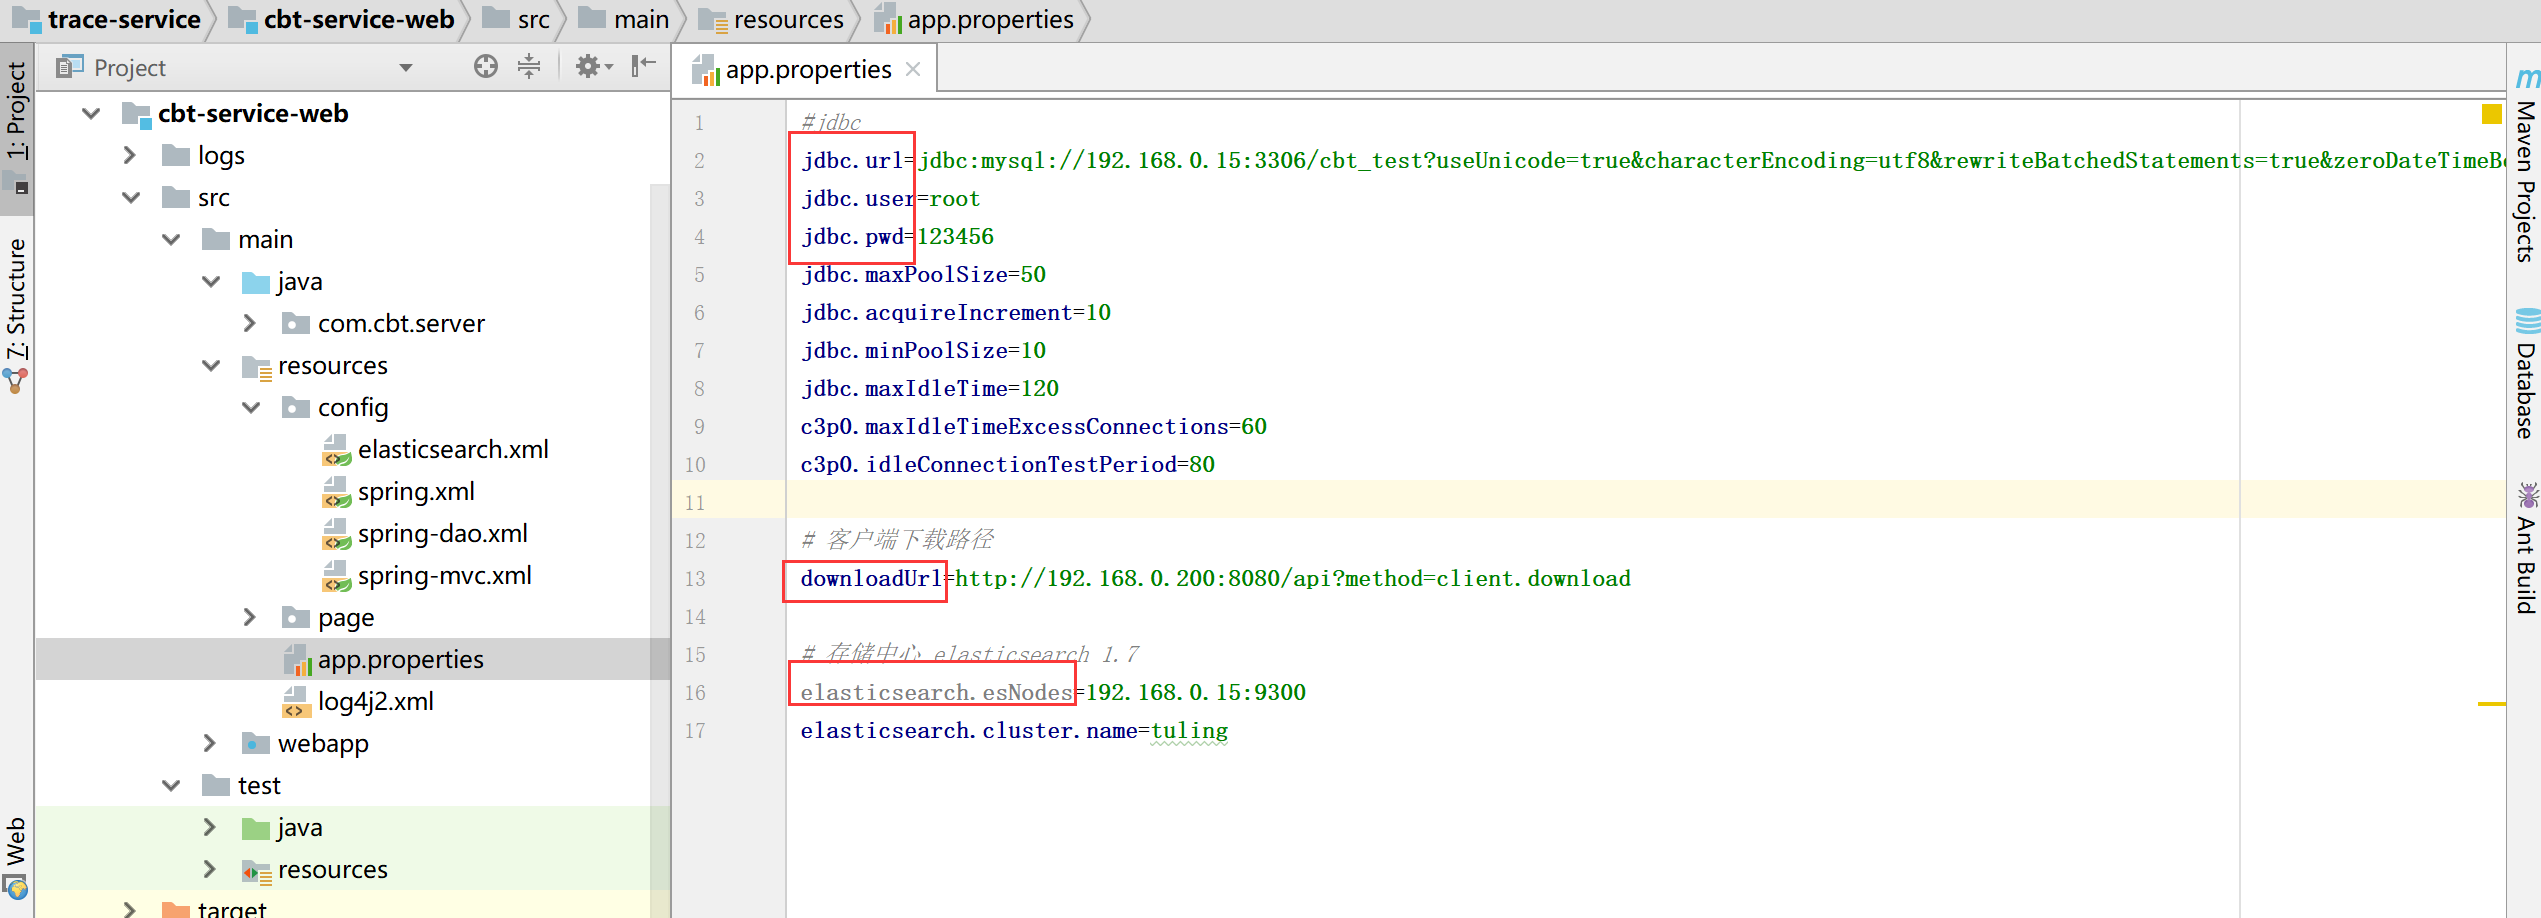The width and height of the screenshot is (2541, 918).
Task: Click trace-service in the breadcrumb bar
Action: coord(106,20)
